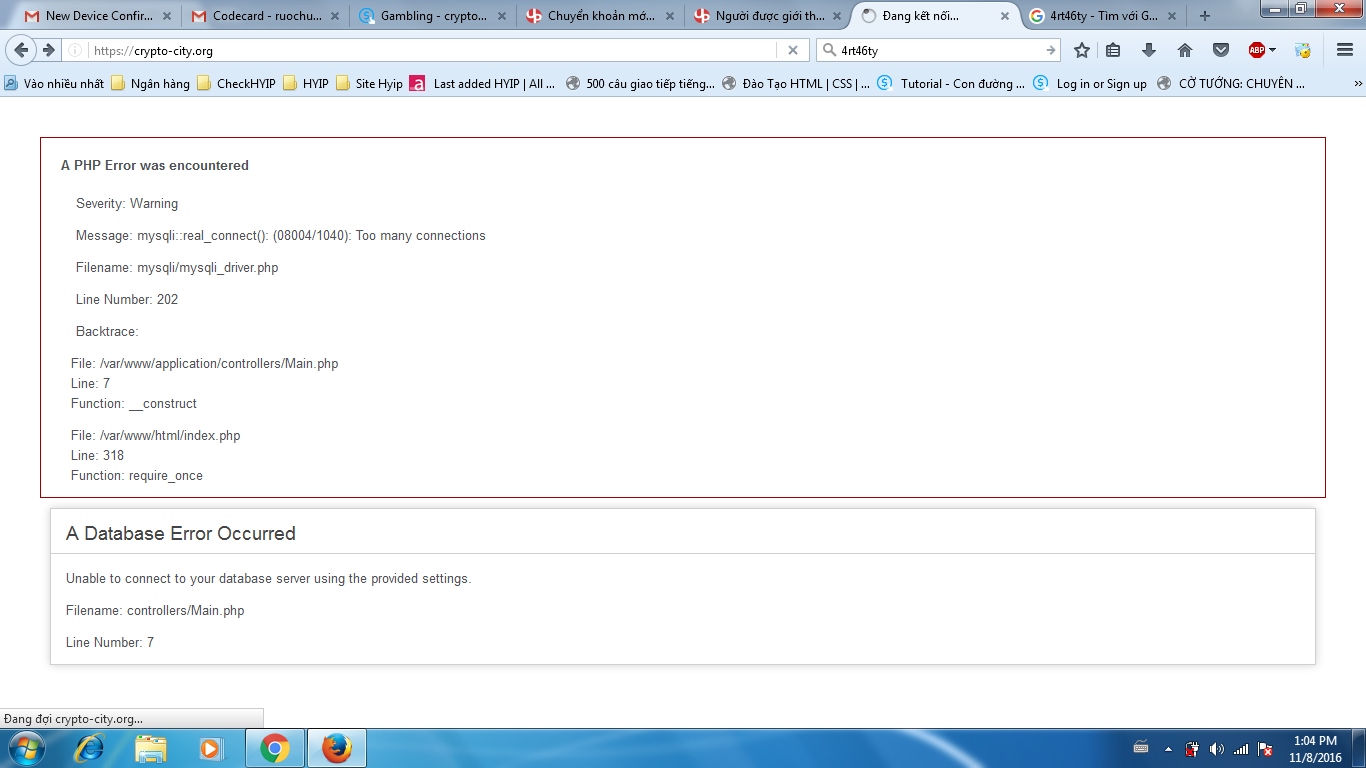Open 500 câu giao tiếp tiếng bookmark

pos(640,84)
